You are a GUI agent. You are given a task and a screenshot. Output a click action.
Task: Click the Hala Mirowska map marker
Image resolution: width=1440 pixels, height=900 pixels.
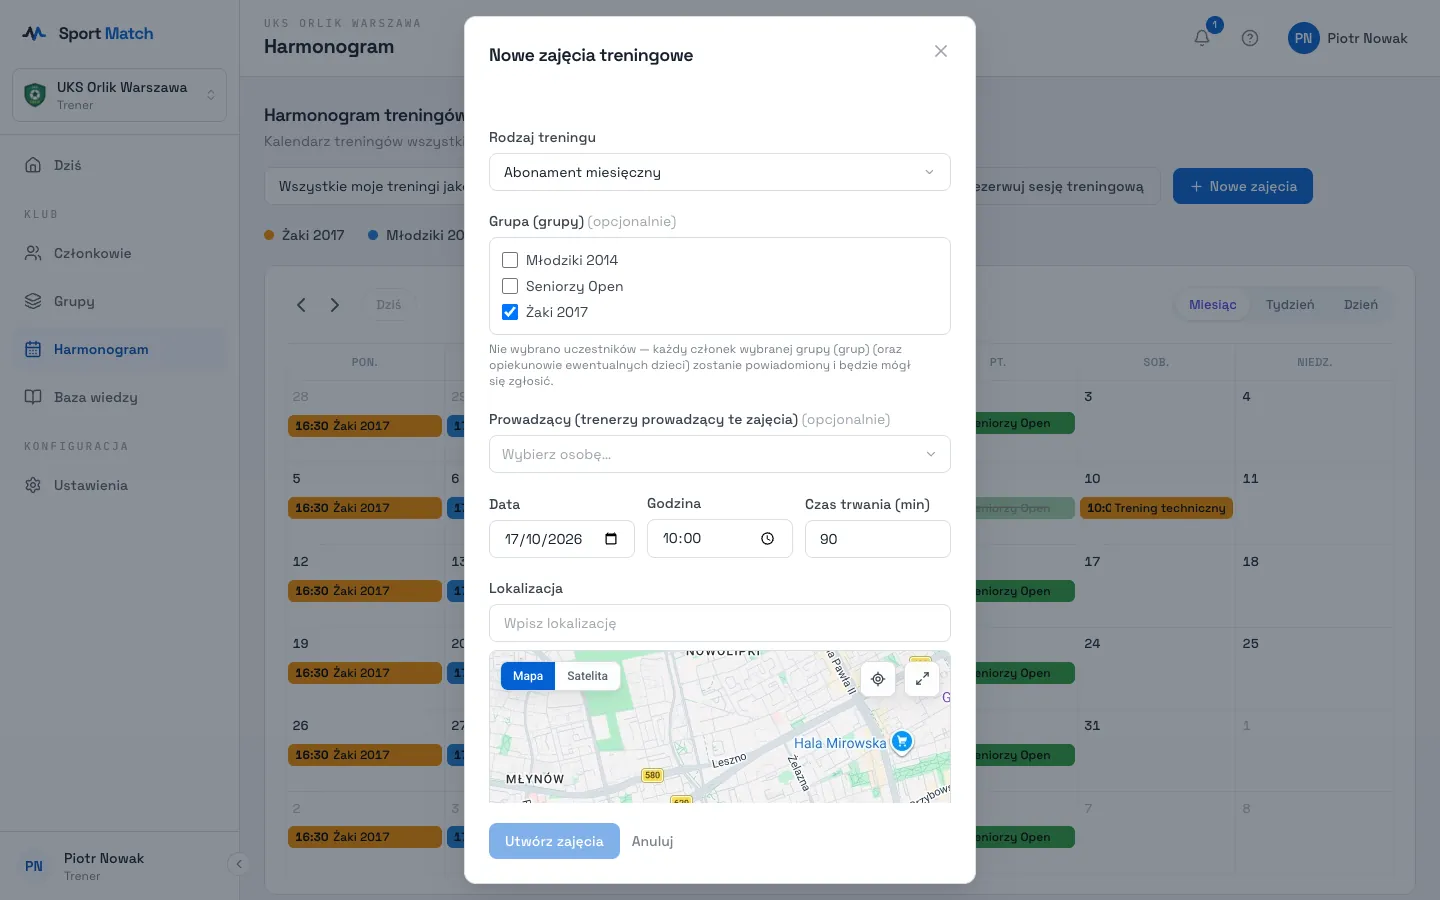(902, 742)
